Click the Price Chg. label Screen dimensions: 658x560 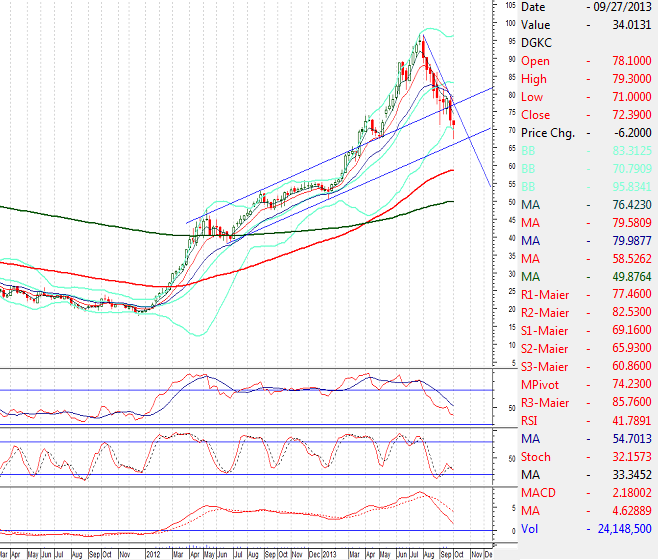pos(549,132)
